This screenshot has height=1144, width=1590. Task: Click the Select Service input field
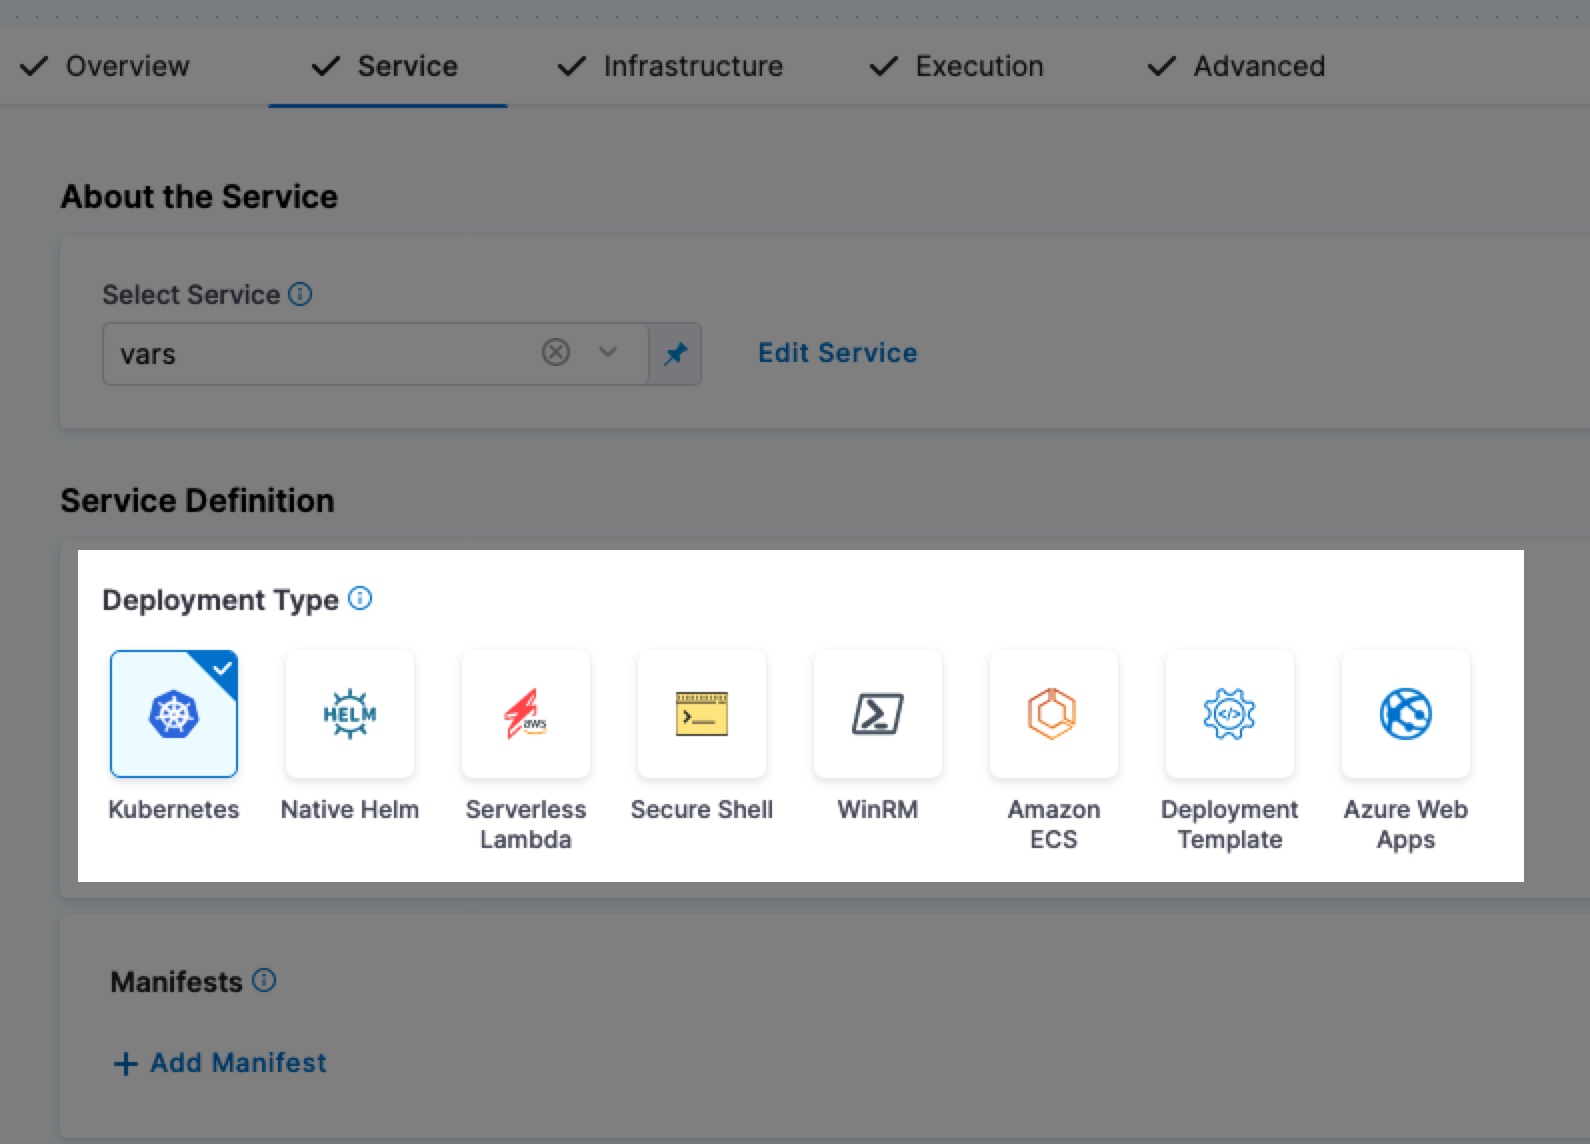pyautogui.click(x=320, y=354)
